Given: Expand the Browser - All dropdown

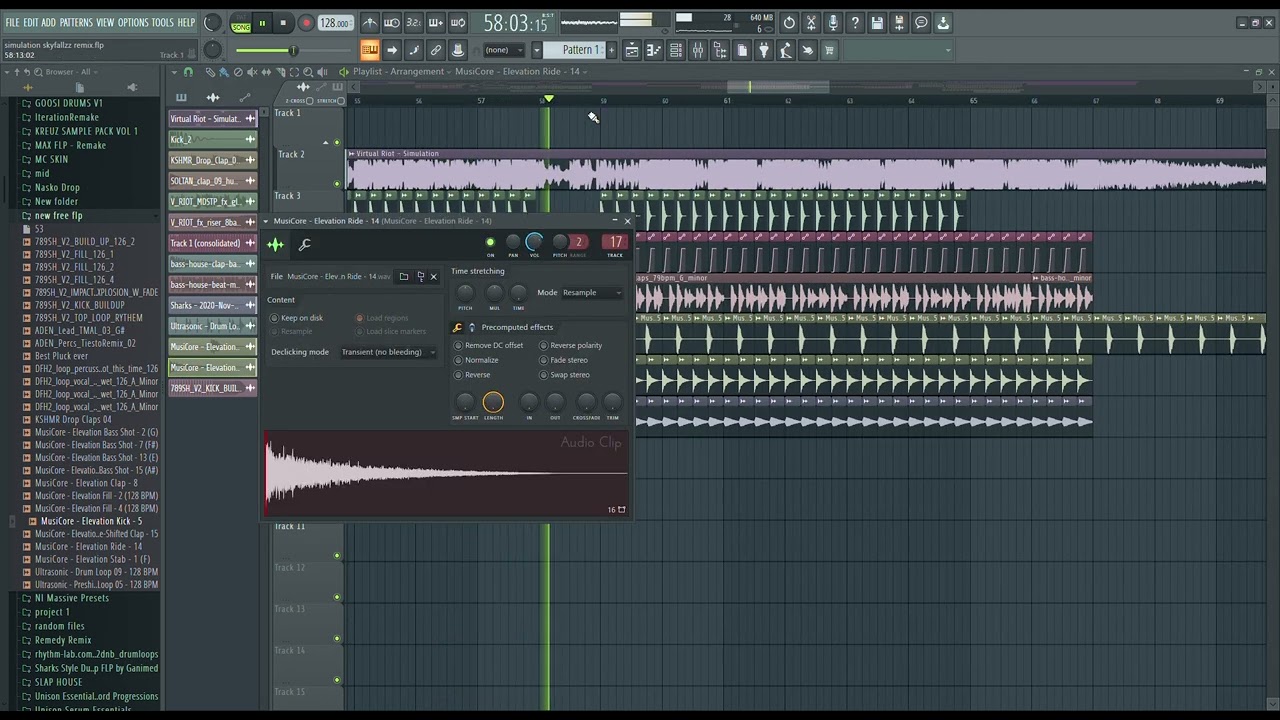Looking at the screenshot, I should [x=74, y=72].
